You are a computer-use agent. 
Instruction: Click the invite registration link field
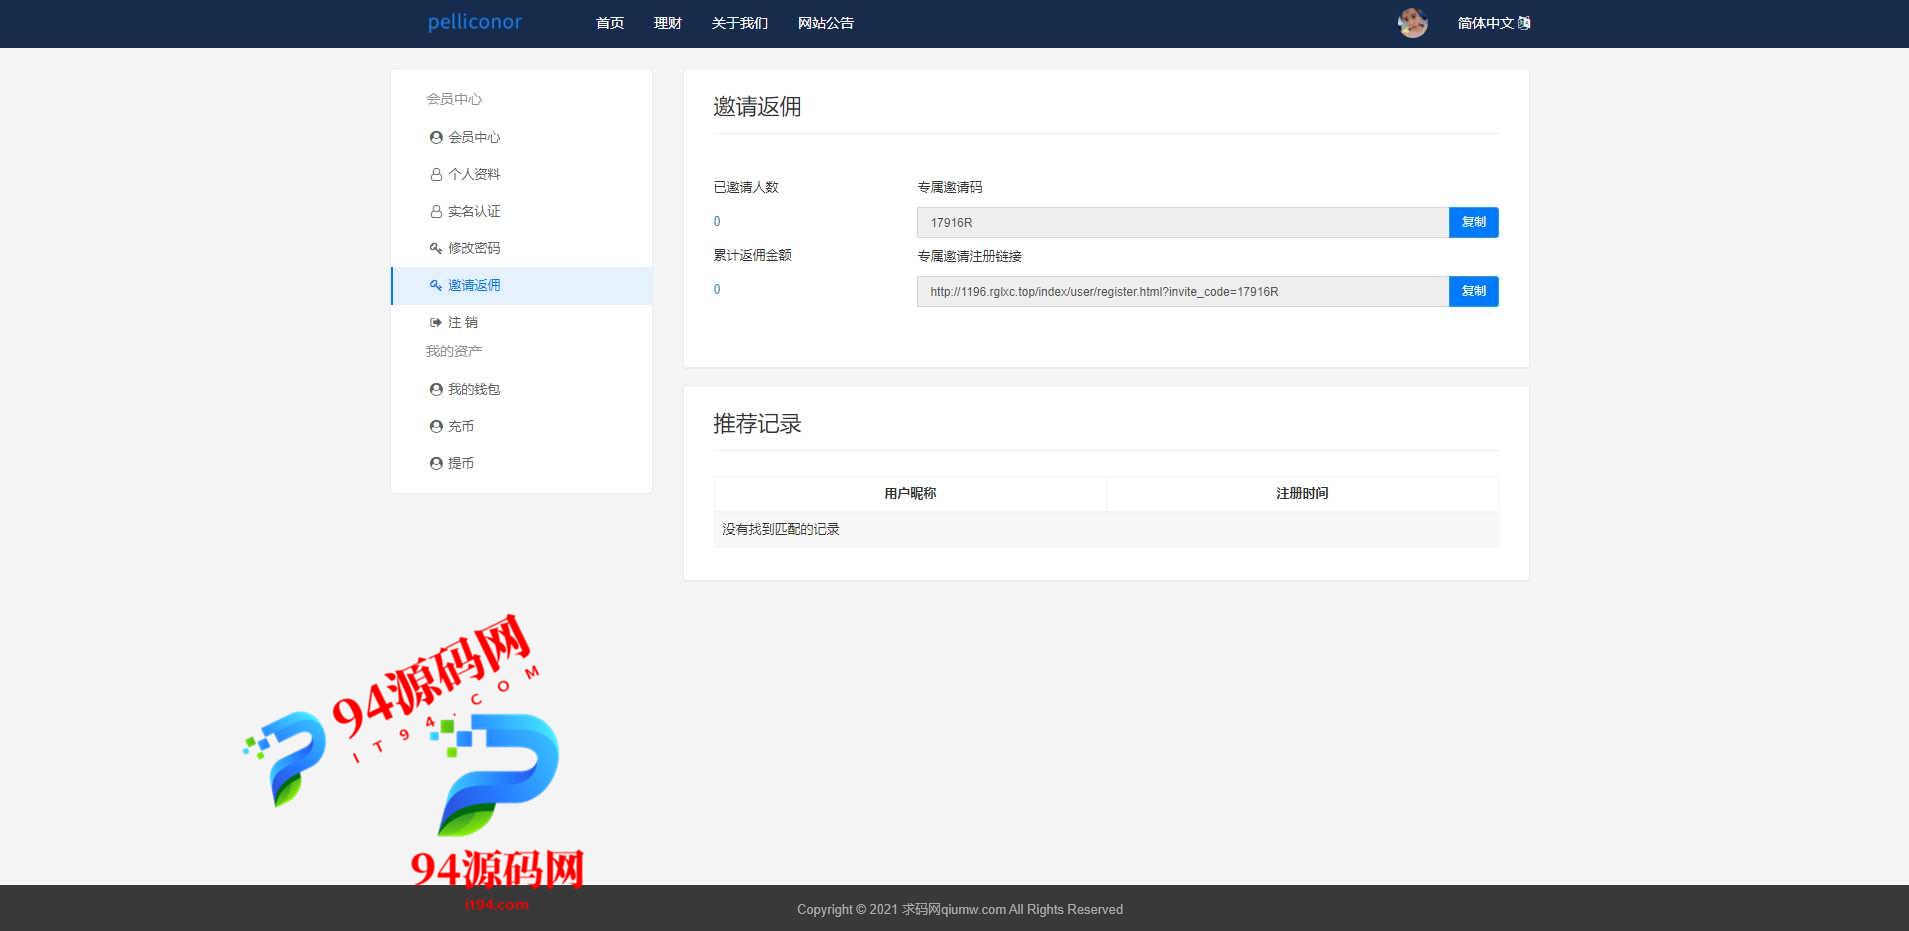click(x=1182, y=291)
